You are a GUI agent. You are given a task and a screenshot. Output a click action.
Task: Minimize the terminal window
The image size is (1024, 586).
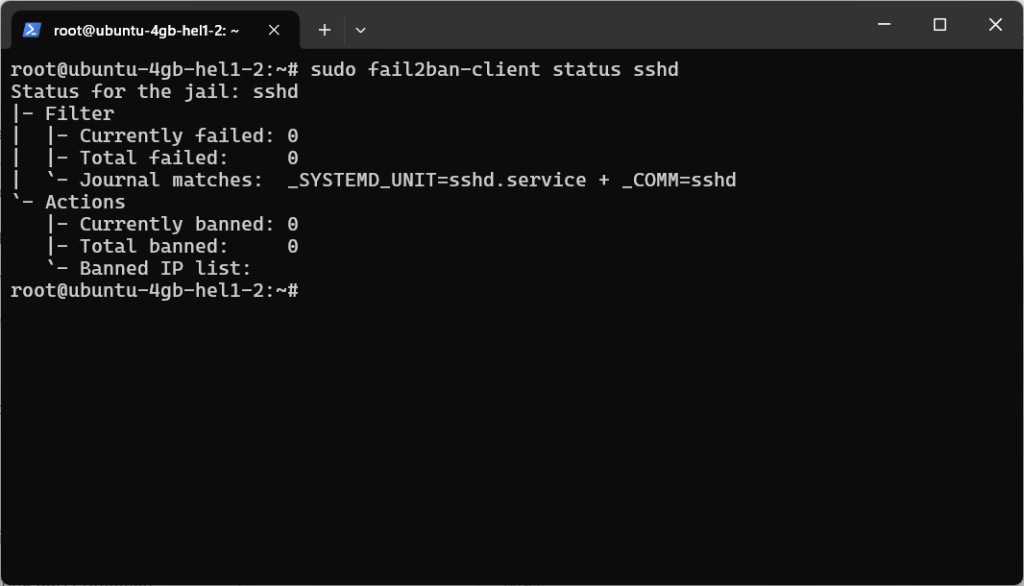884,25
